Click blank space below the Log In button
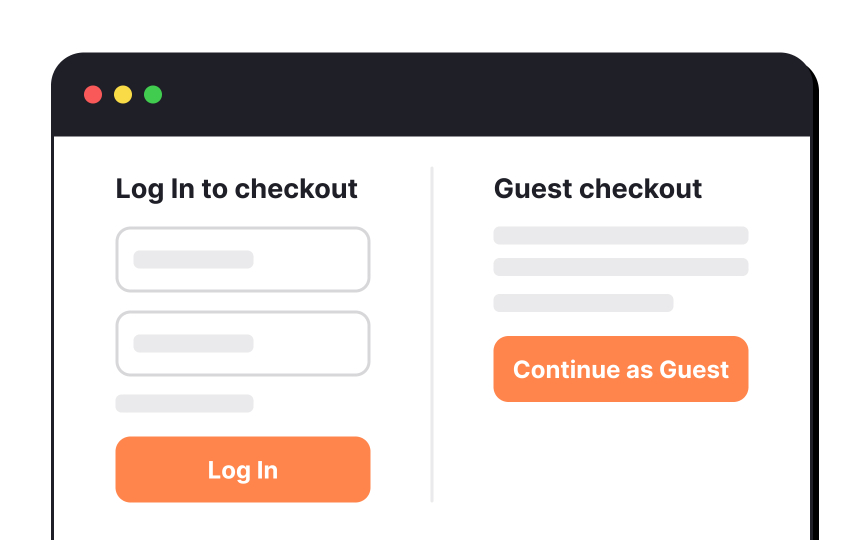The width and height of the screenshot is (864, 540). (243, 522)
